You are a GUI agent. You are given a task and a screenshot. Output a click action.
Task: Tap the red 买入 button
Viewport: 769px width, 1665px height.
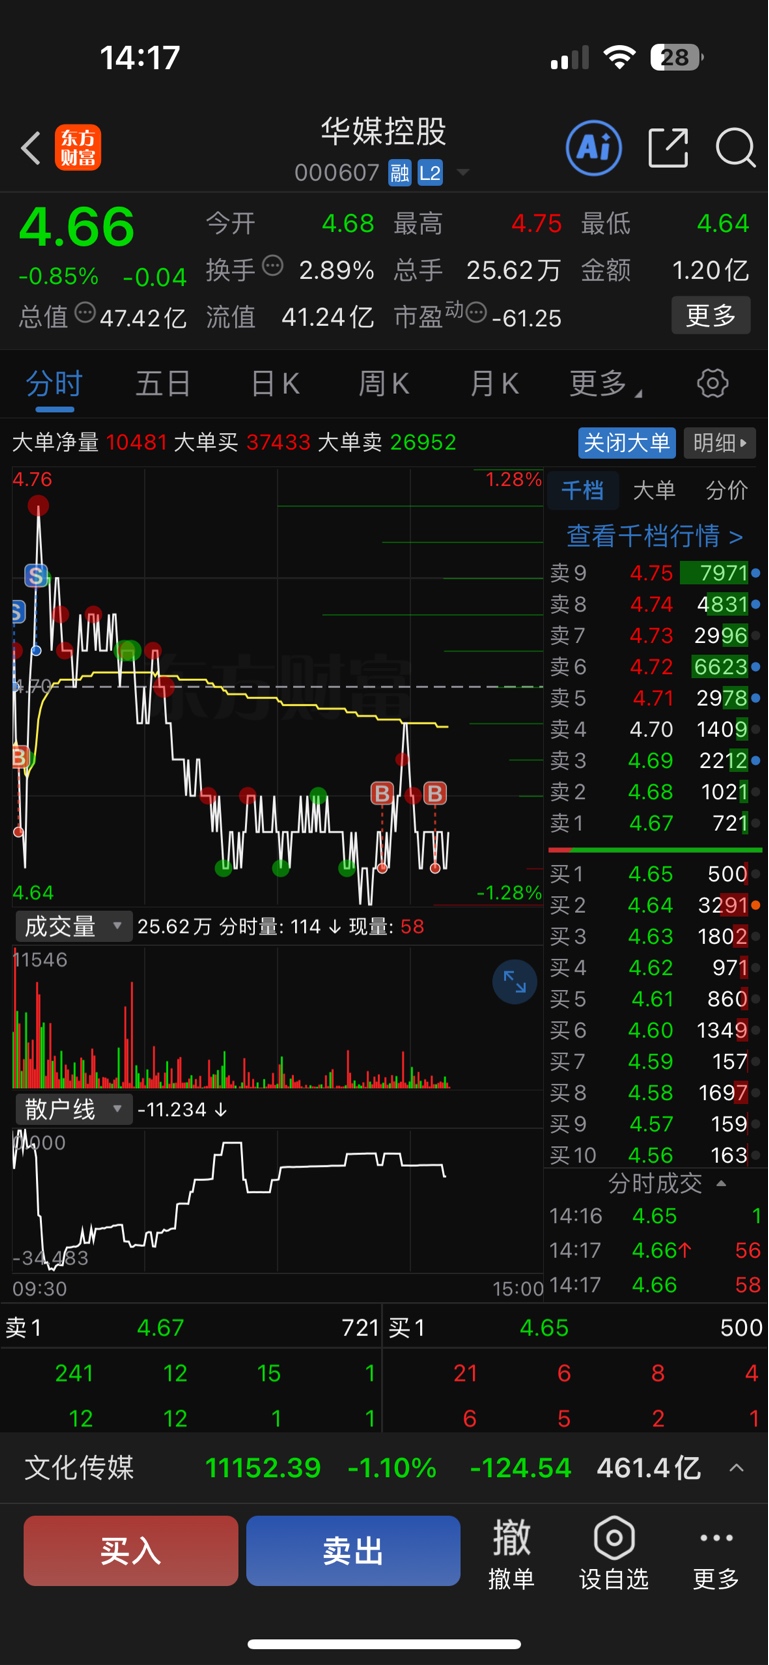pos(131,1550)
